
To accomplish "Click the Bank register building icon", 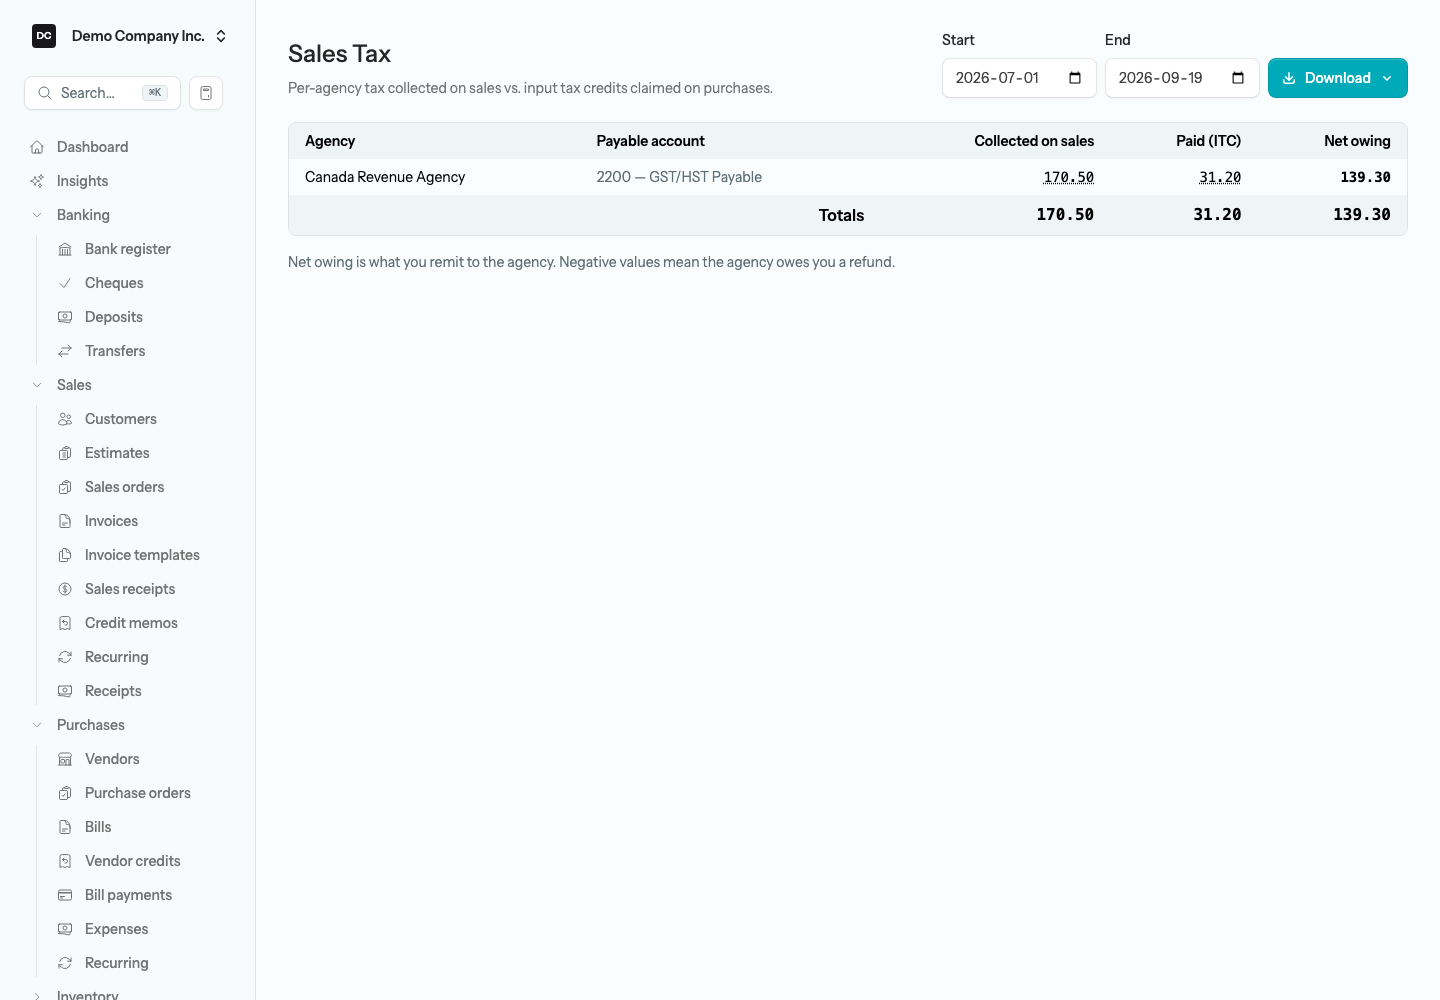I will [x=65, y=249].
